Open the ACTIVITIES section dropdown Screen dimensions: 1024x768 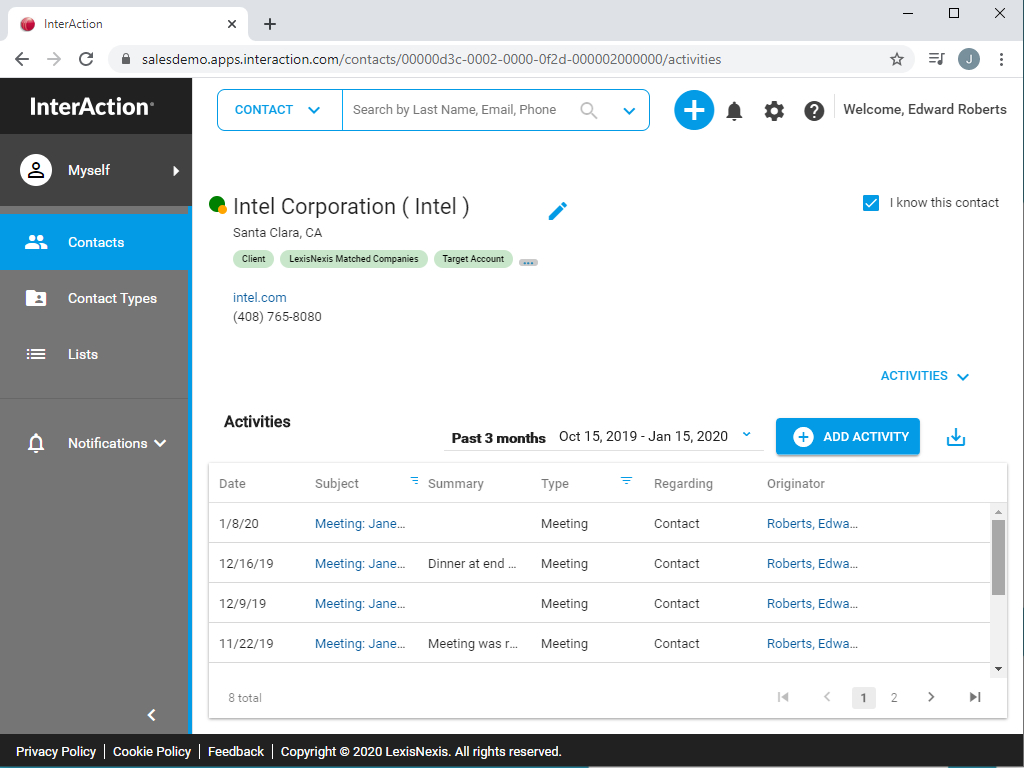[x=924, y=376]
